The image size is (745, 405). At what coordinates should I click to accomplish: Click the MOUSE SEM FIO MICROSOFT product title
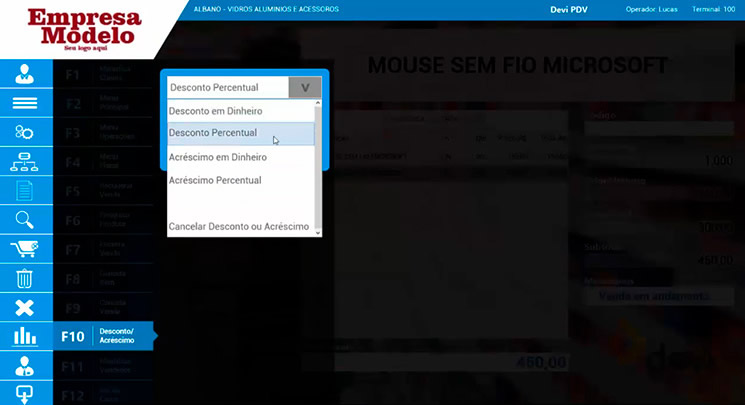(518, 66)
